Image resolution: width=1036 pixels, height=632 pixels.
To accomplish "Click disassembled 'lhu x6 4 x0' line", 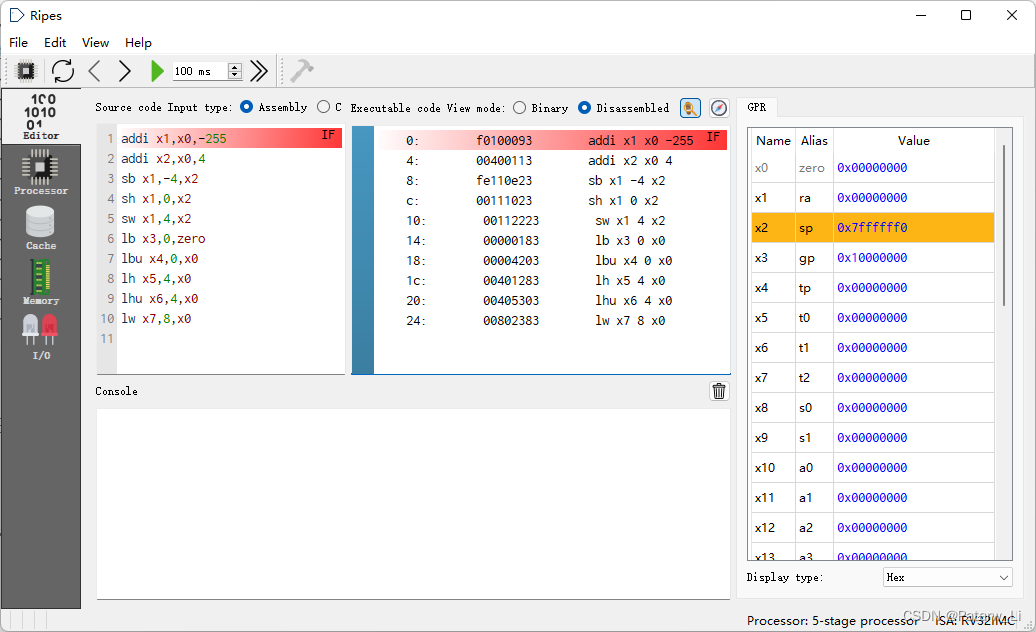I will (633, 300).
